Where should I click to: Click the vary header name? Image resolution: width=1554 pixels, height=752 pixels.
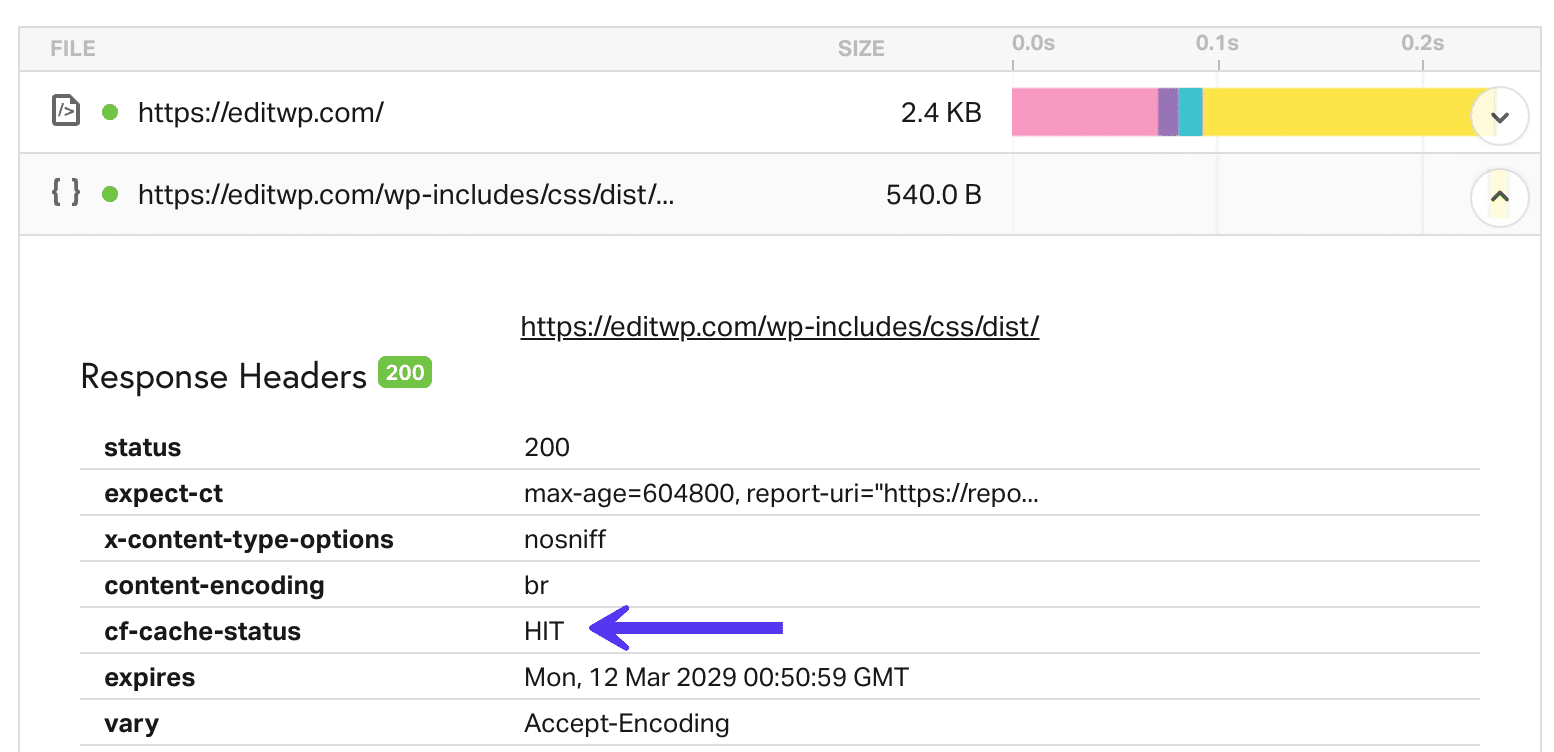pyautogui.click(x=131, y=724)
